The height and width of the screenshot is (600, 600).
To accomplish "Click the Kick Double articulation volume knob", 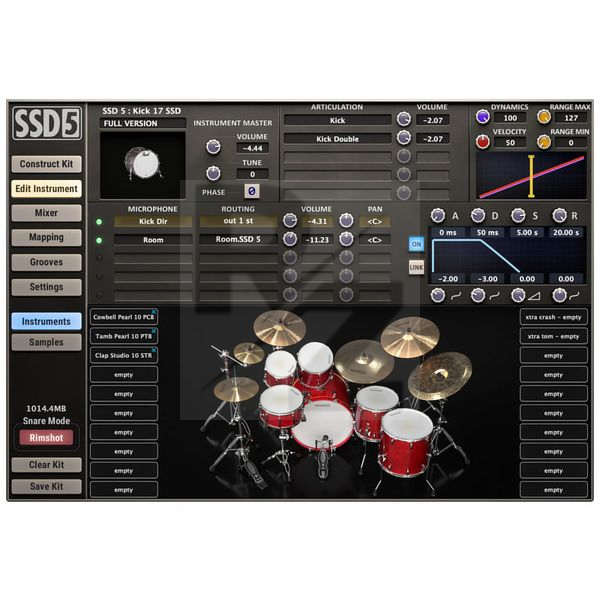I will click(x=404, y=138).
